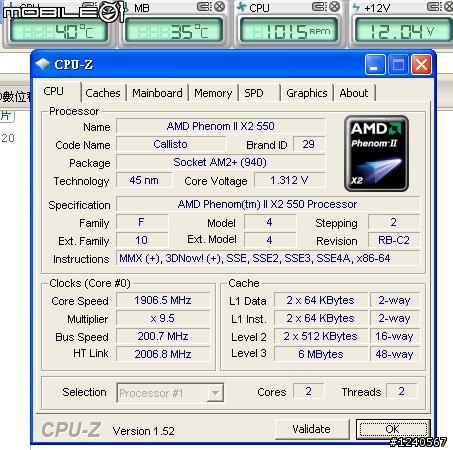Maximize the CPU-Z window
The image size is (453, 450).
point(398,64)
